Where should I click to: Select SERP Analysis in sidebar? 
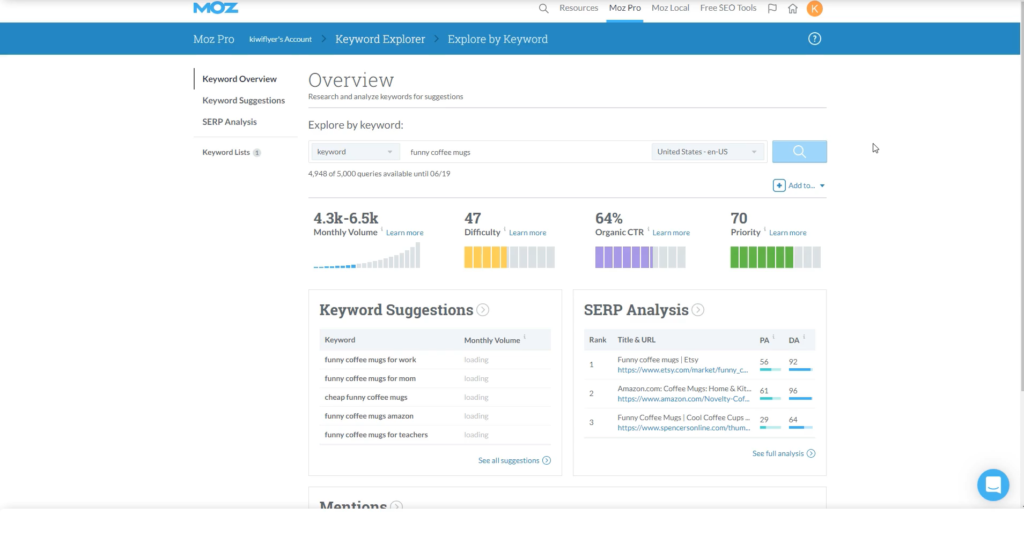click(x=229, y=122)
